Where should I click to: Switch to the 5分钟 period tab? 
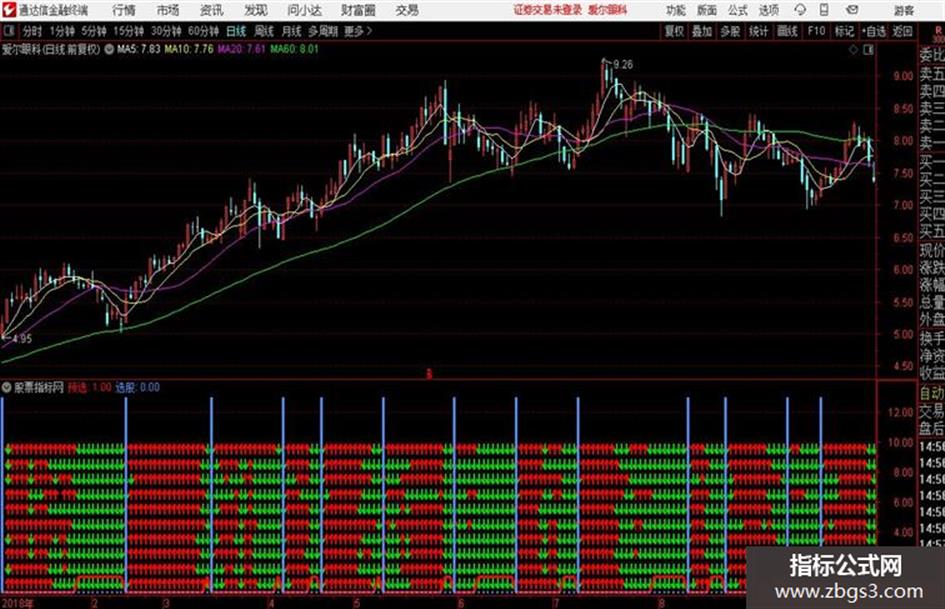[94, 31]
